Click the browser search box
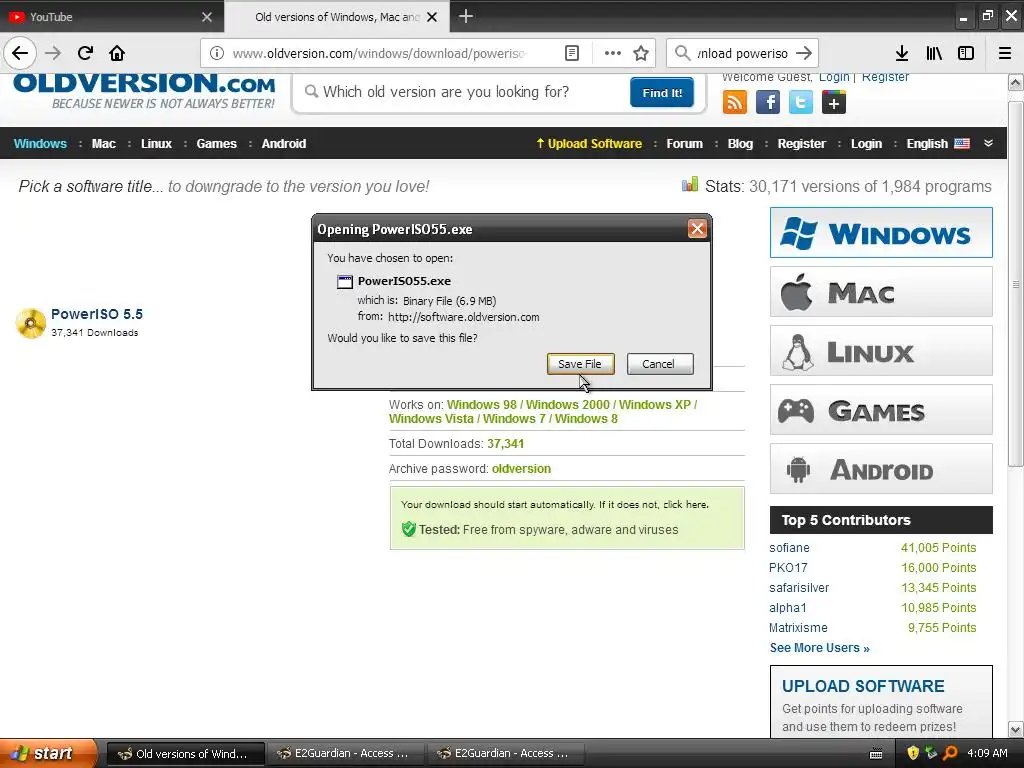The width and height of the screenshot is (1024, 768). [742, 53]
